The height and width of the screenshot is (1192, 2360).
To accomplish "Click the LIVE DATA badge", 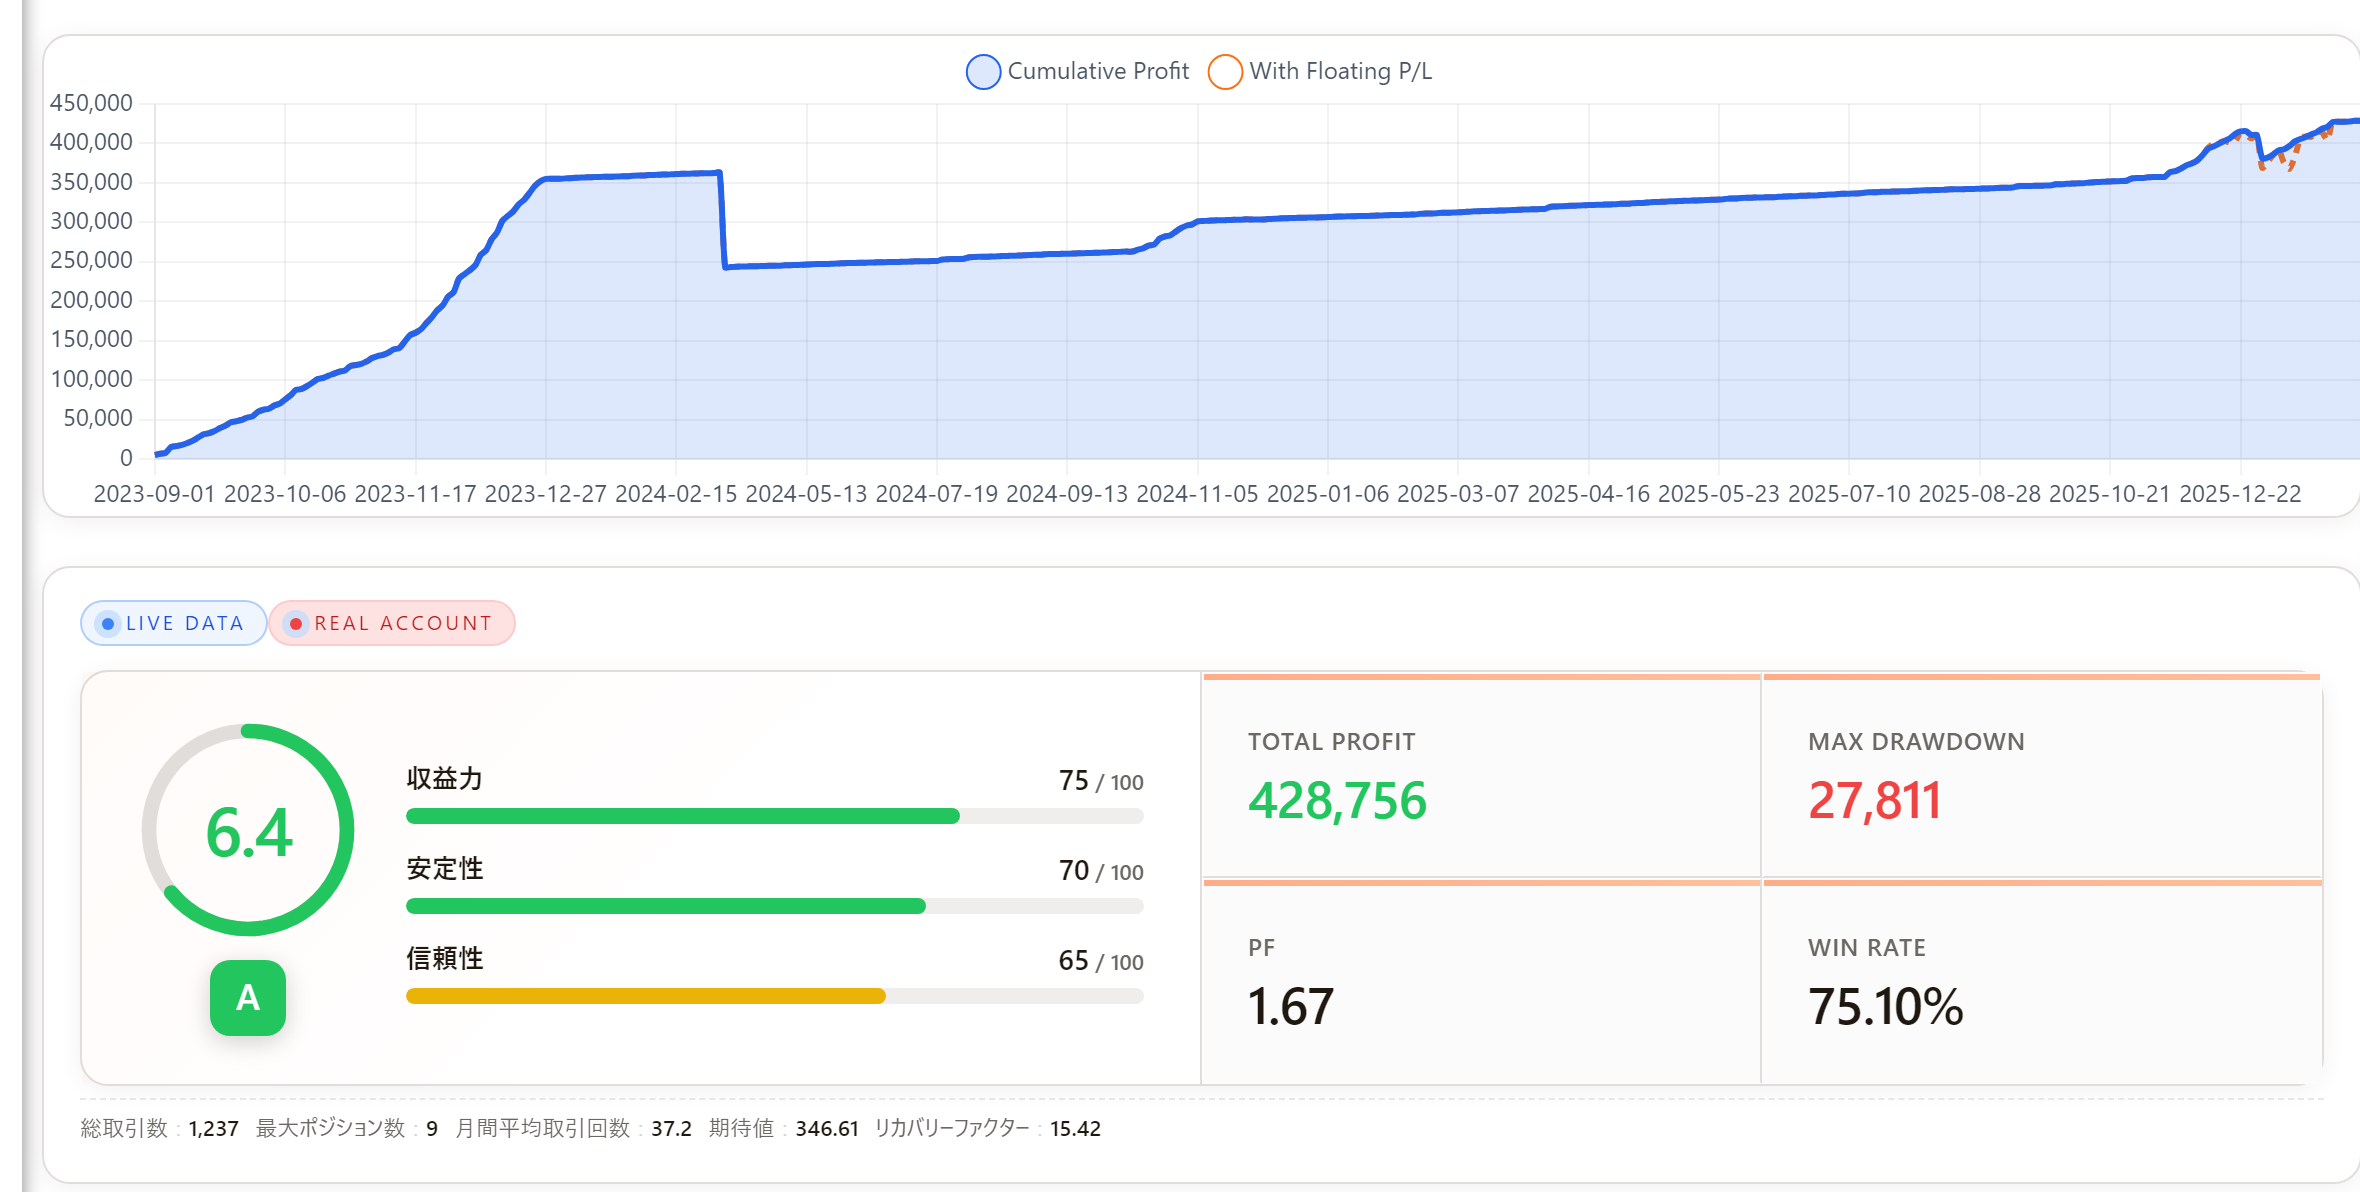I will pyautogui.click(x=173, y=623).
